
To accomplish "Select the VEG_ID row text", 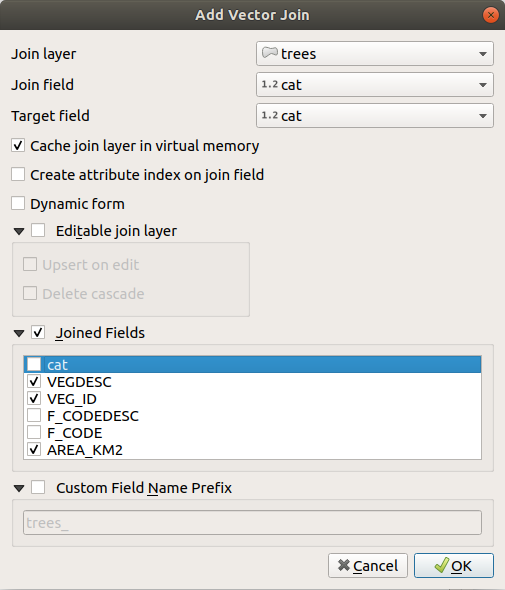I will coord(71,399).
